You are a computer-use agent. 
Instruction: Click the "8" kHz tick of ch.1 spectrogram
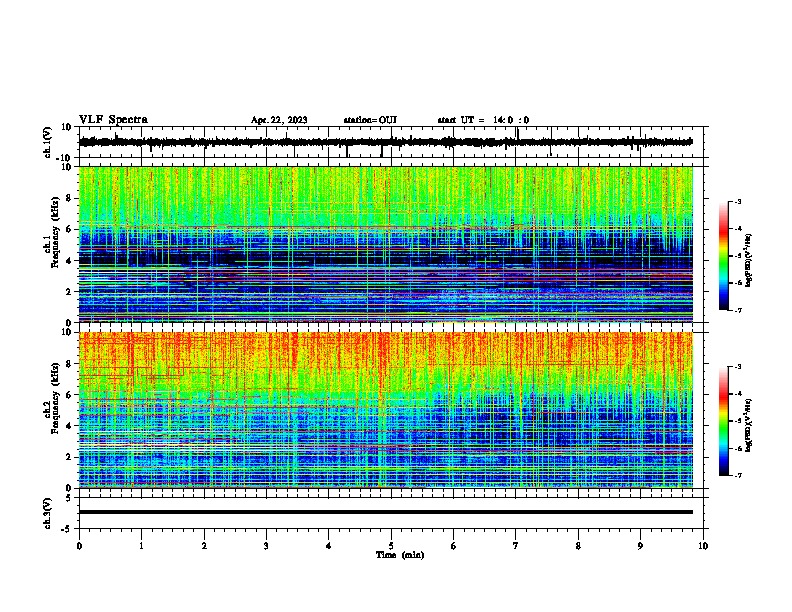click(x=70, y=198)
